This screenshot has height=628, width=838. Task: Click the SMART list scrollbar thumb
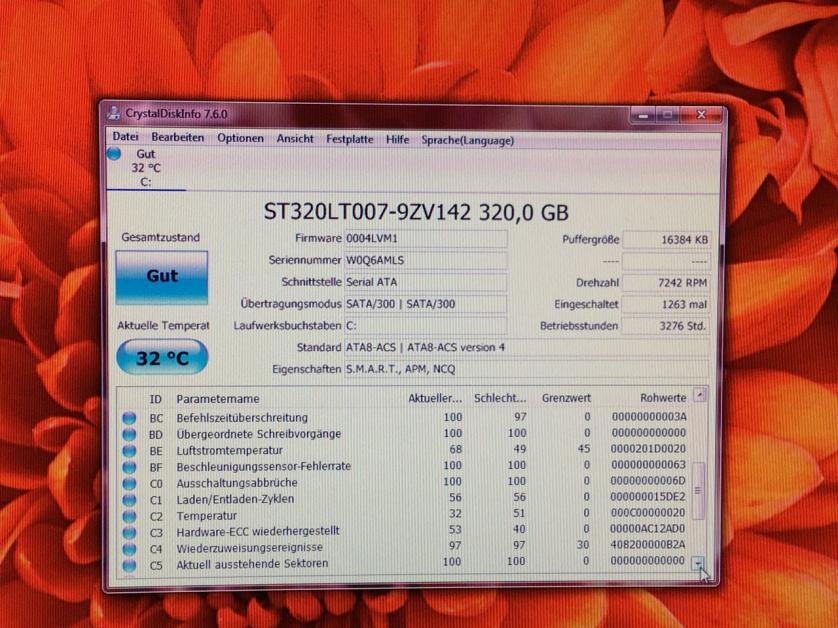click(x=699, y=491)
